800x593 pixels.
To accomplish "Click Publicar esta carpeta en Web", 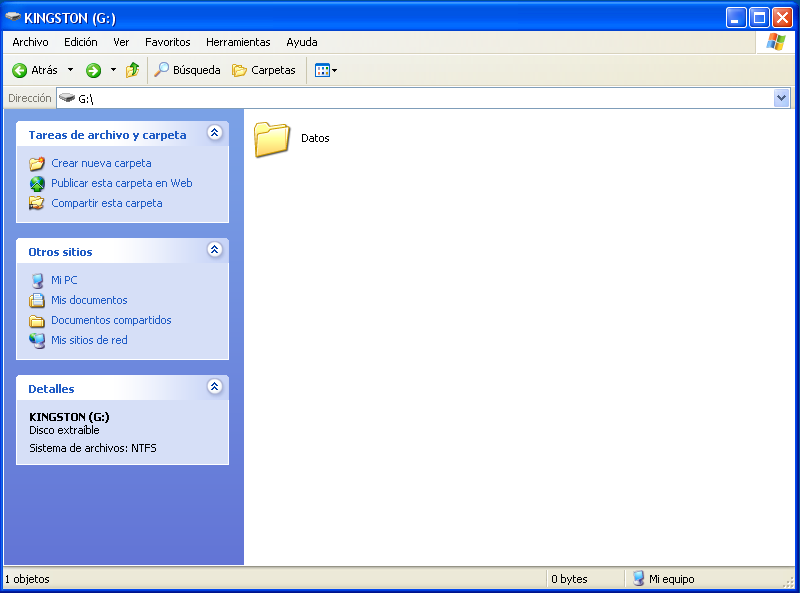I will pos(121,183).
